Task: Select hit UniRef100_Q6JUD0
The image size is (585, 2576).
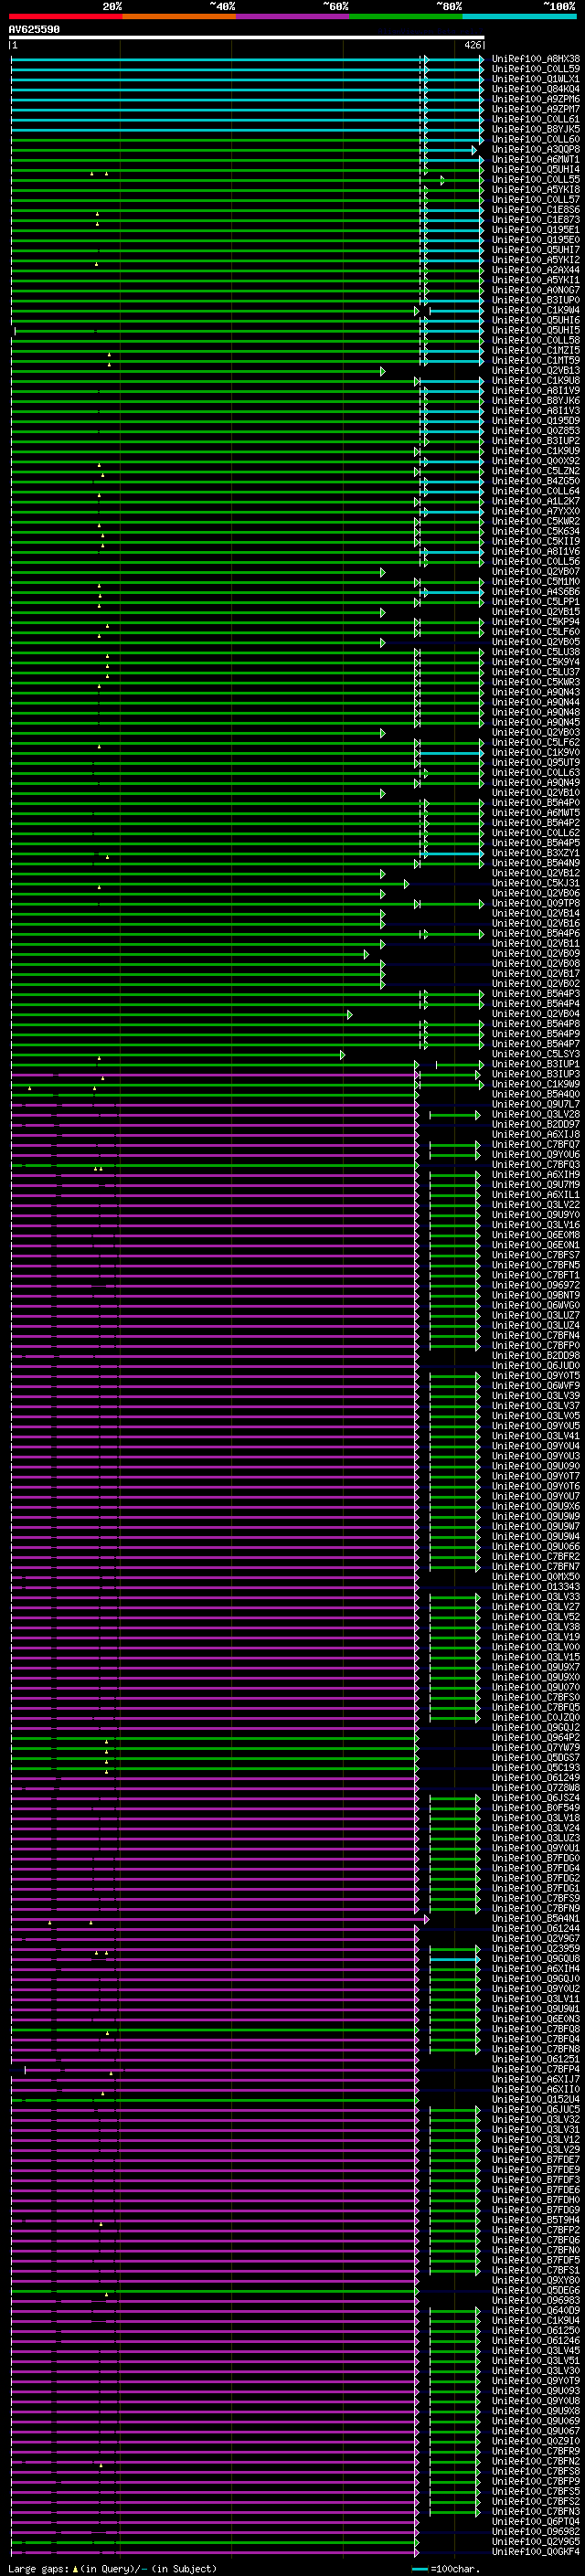Action: click(x=536, y=1365)
